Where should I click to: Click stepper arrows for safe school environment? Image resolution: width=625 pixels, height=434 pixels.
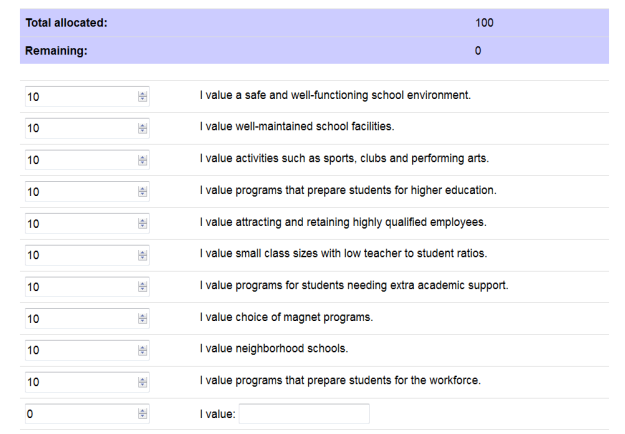pyautogui.click(x=142, y=97)
